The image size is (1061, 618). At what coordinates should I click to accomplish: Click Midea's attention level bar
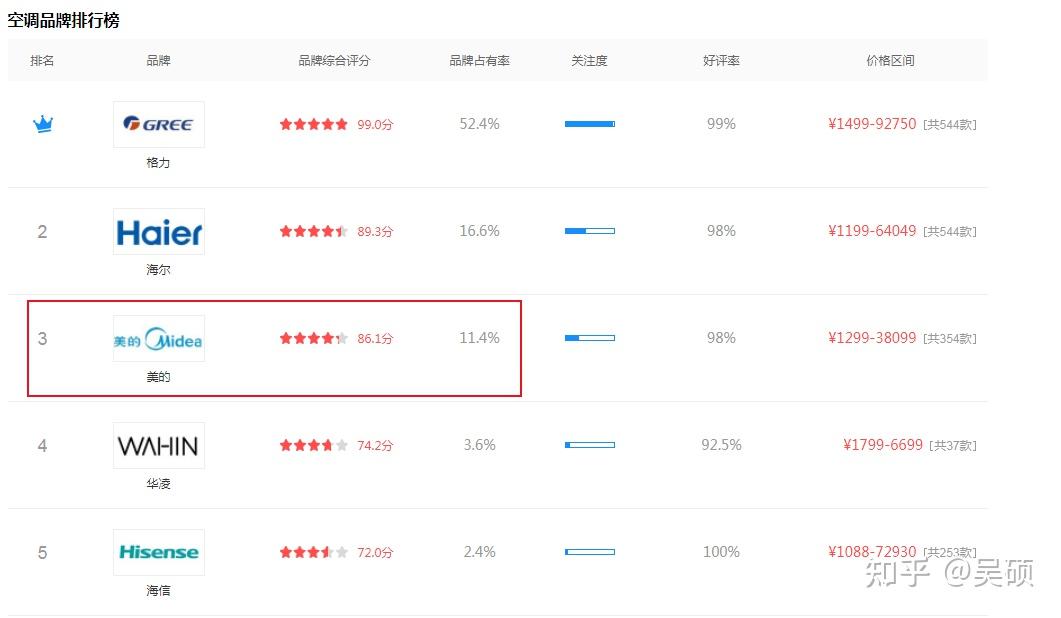click(x=590, y=338)
